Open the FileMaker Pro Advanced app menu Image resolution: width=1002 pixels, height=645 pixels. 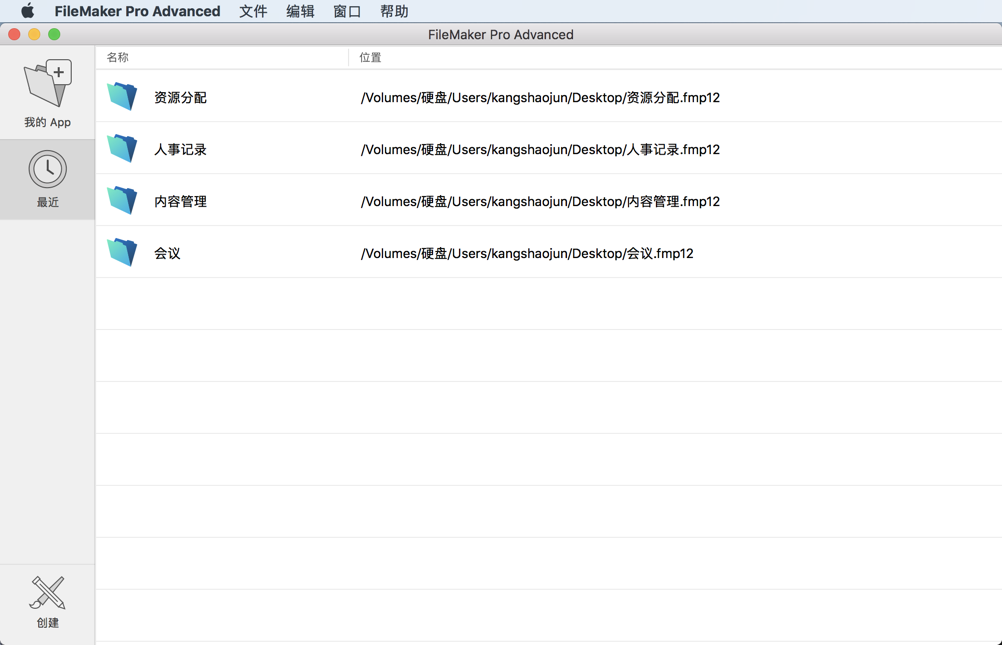(137, 11)
